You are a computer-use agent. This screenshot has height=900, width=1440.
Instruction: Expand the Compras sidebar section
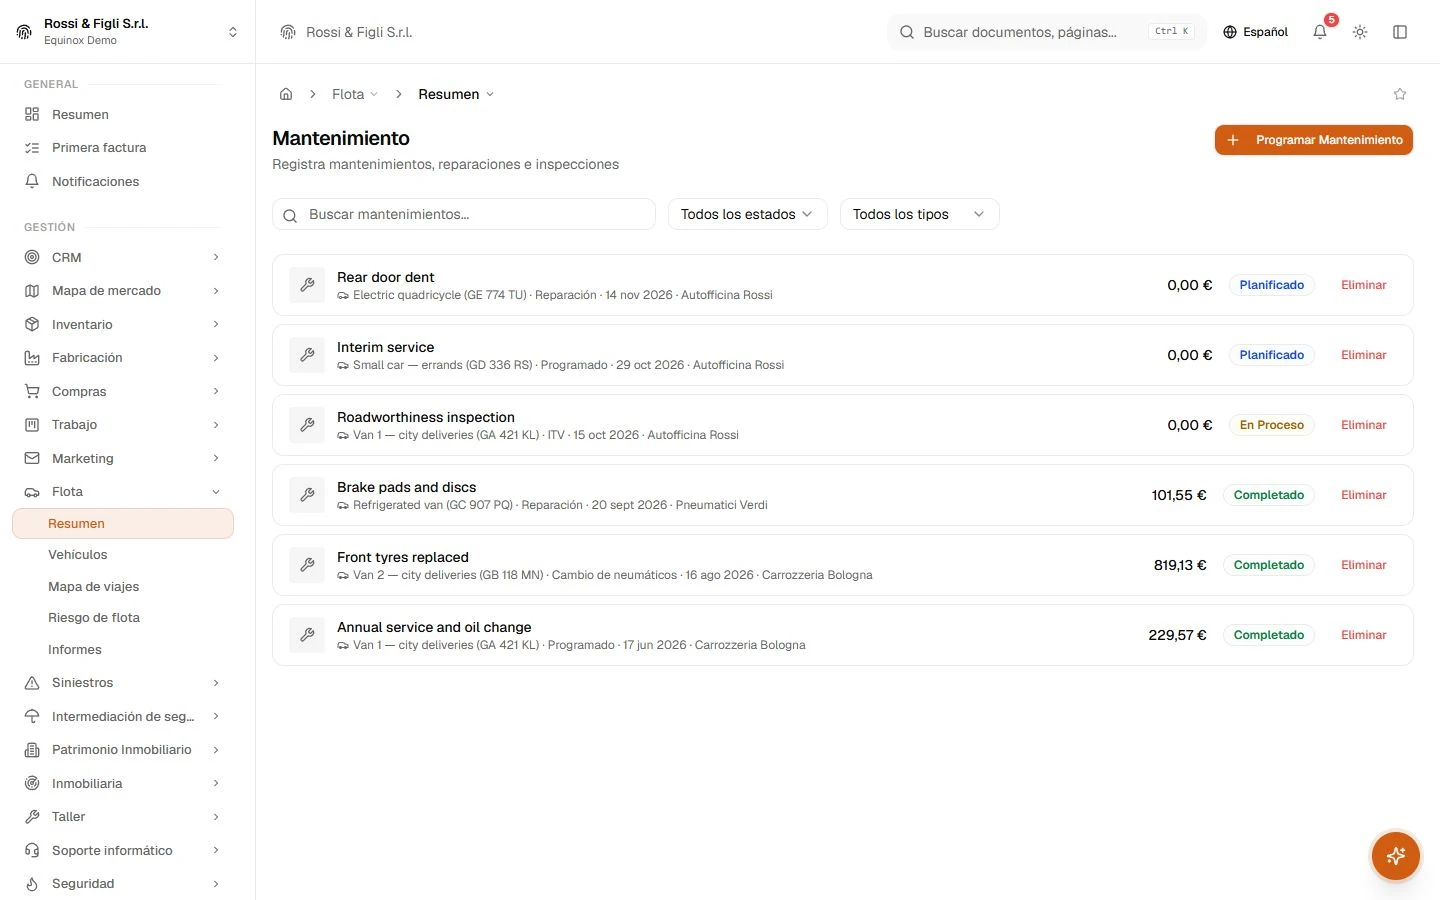coord(122,391)
